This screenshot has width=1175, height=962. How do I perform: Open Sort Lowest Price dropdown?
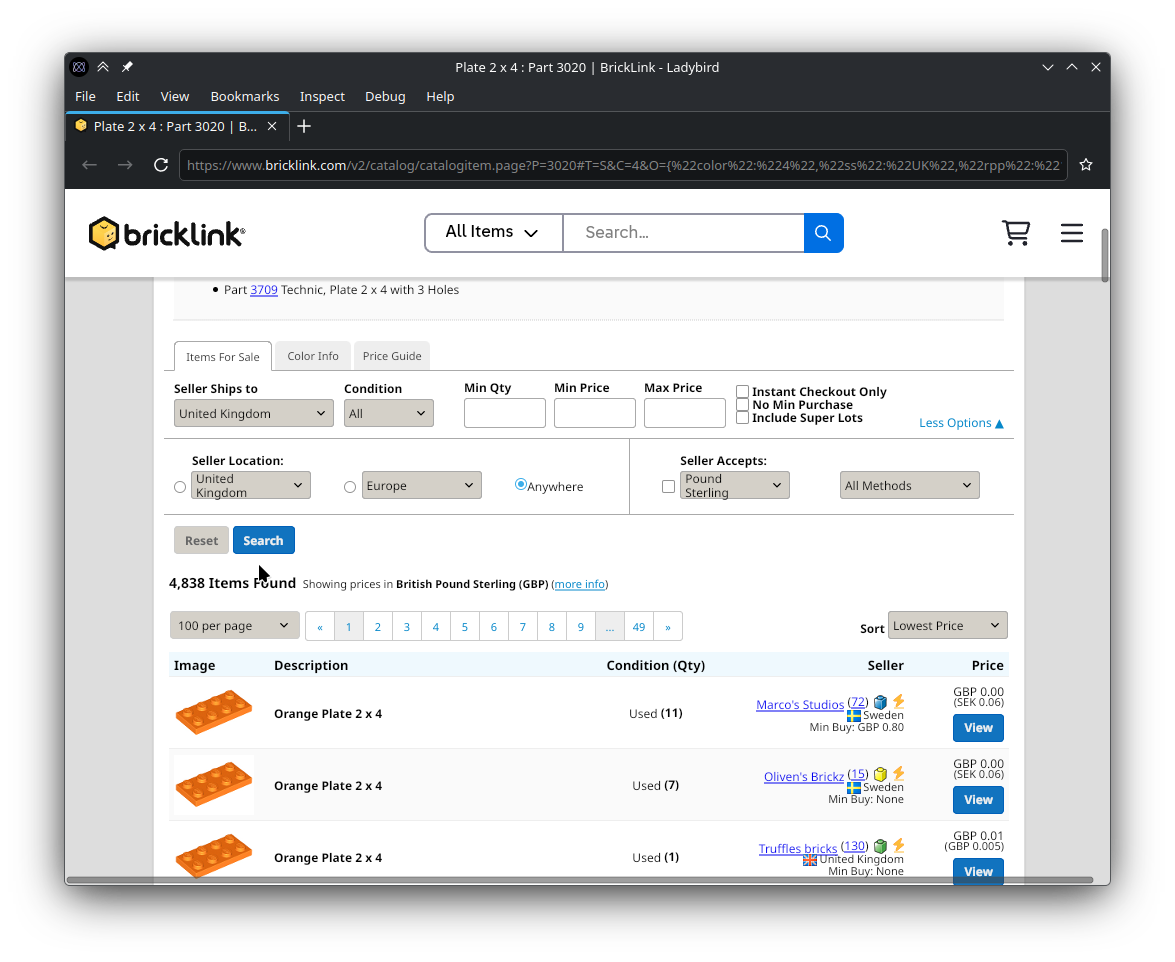[x=947, y=625]
